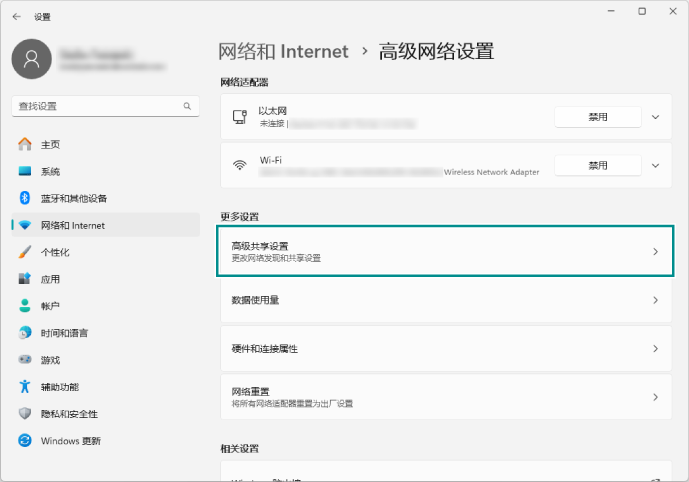The image size is (689, 482).
Task: Click the back arrow in title bar
Action: pyautogui.click(x=16, y=16)
